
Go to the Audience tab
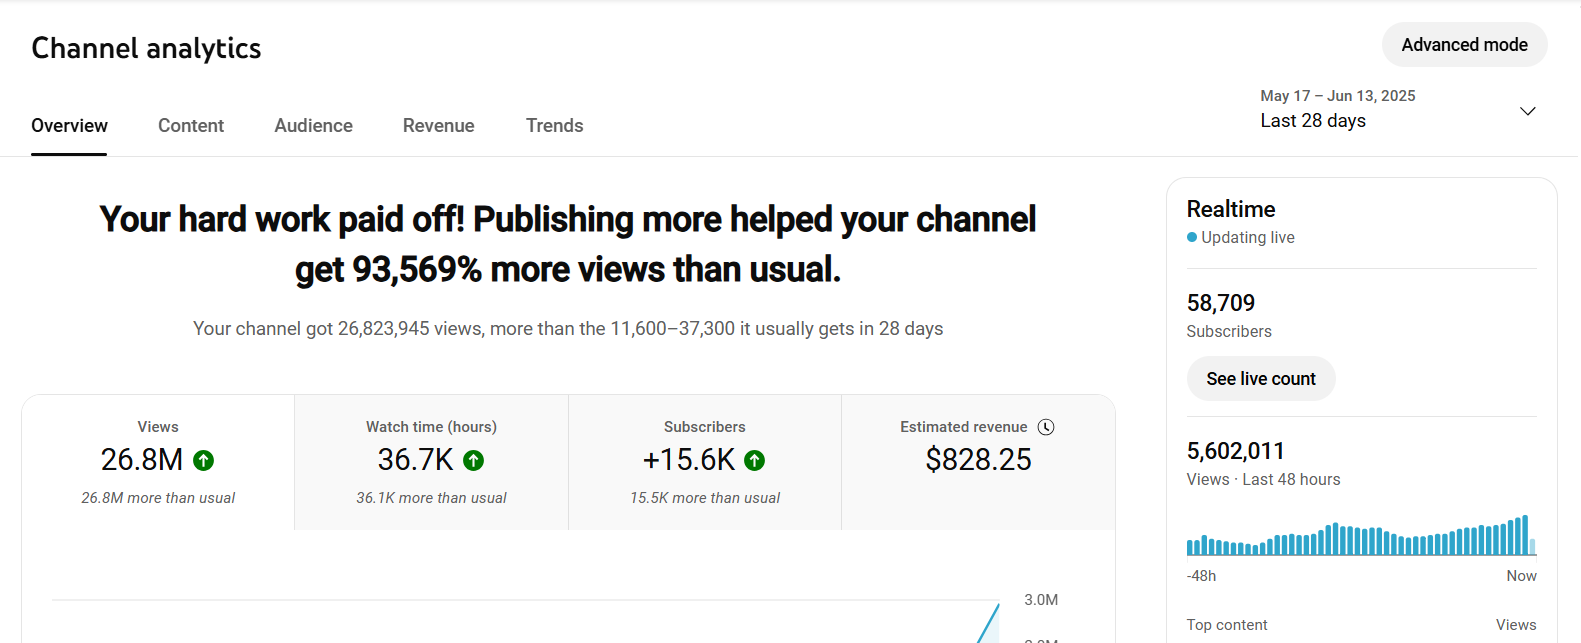[x=314, y=126]
